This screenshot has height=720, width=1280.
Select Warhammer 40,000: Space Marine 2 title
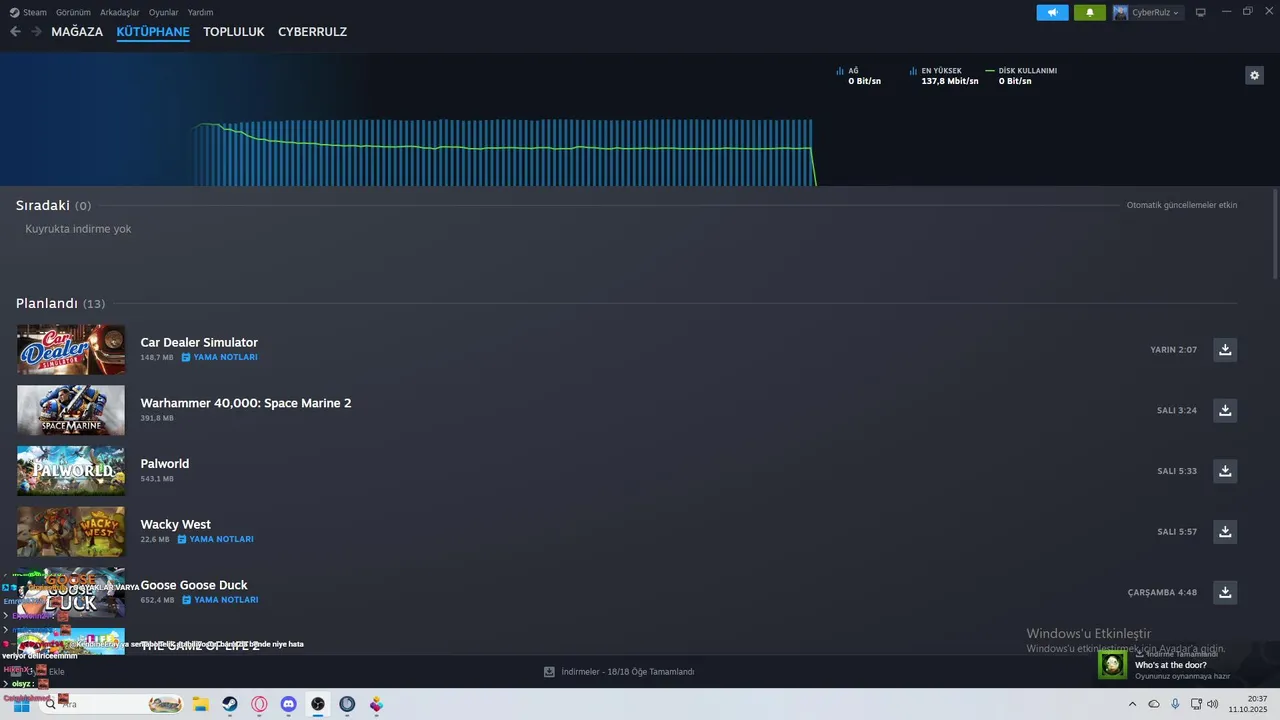click(x=246, y=403)
